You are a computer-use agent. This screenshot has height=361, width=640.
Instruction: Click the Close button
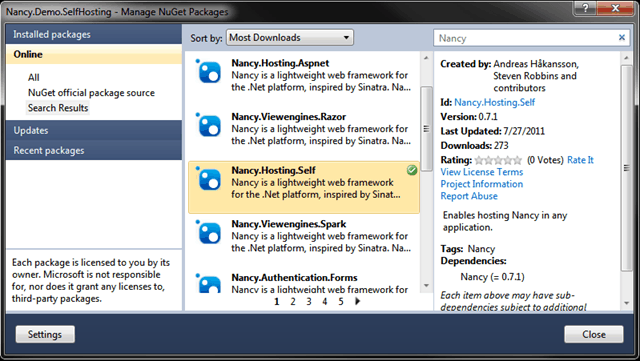(594, 334)
